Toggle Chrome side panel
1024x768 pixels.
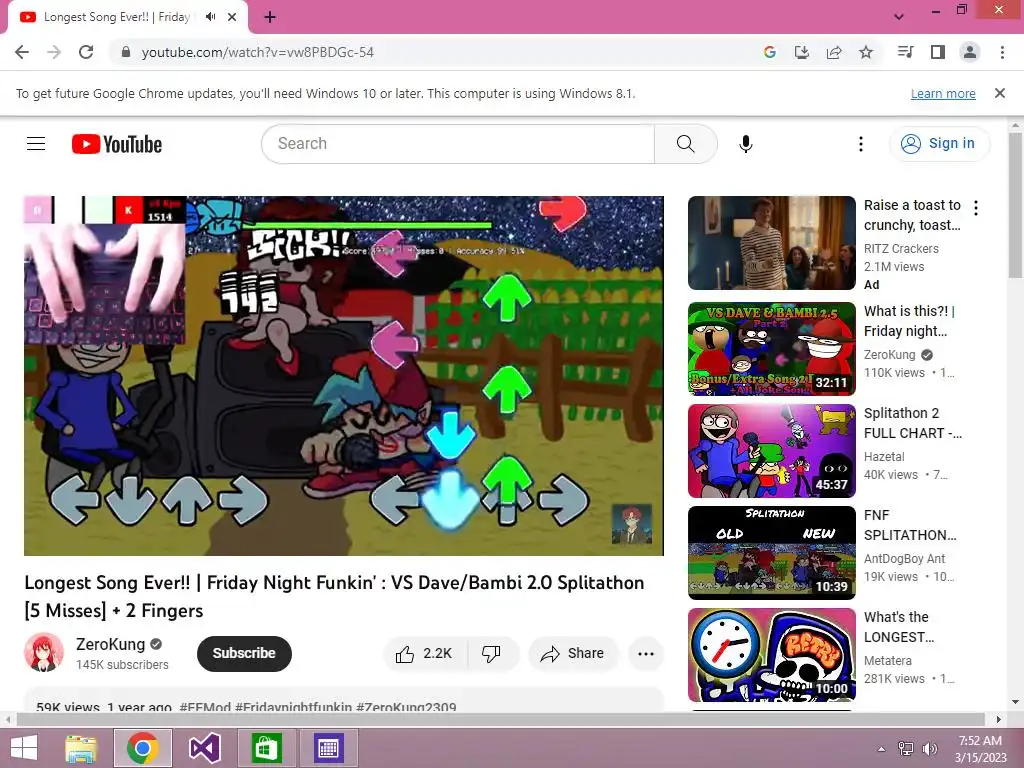pos(938,52)
